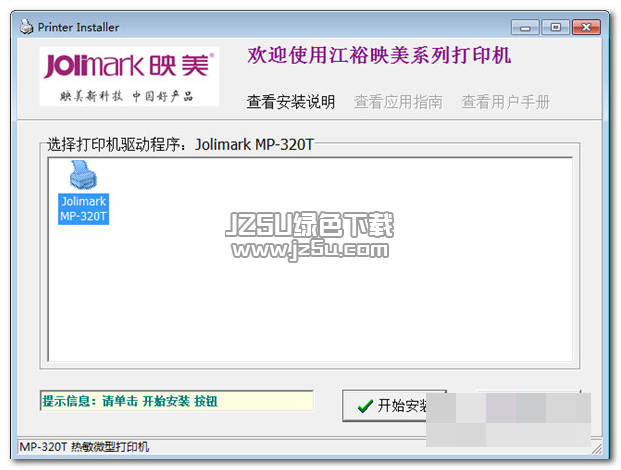The height and width of the screenshot is (470, 621).
Task: Click the 欢迎使用江裕映美系列打印机 heading
Action: [x=379, y=55]
